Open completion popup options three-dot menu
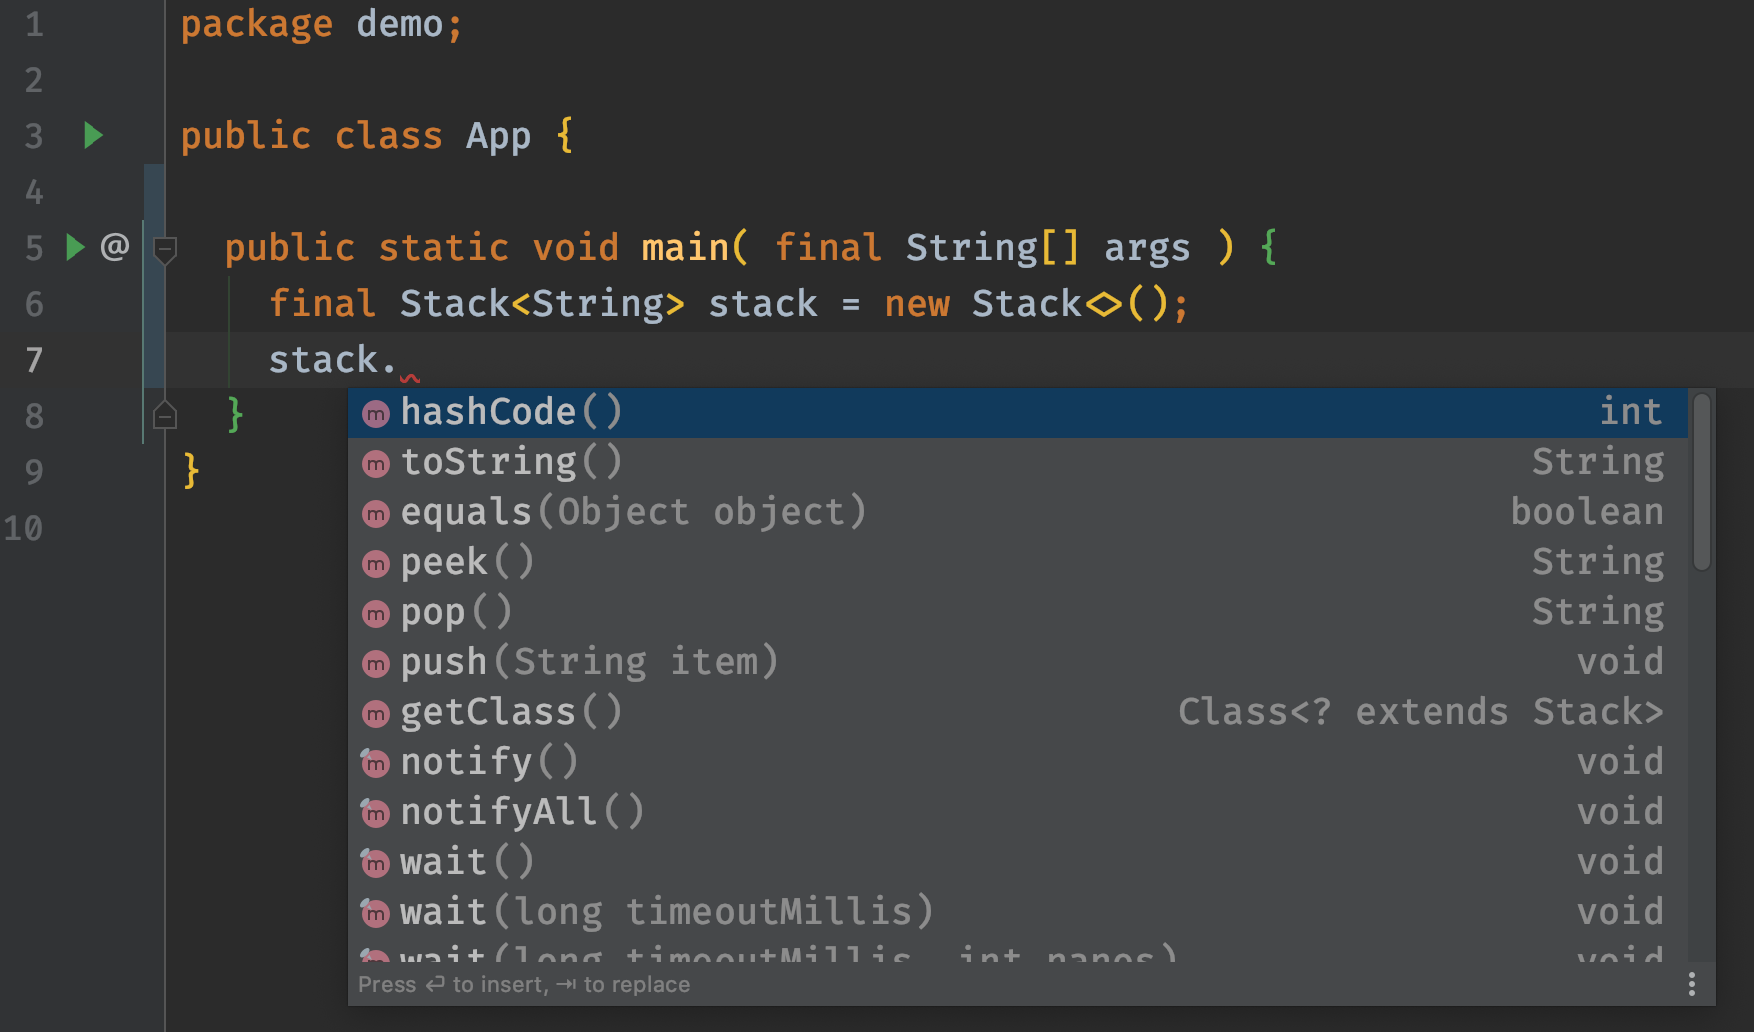Image resolution: width=1754 pixels, height=1032 pixels. click(1692, 984)
